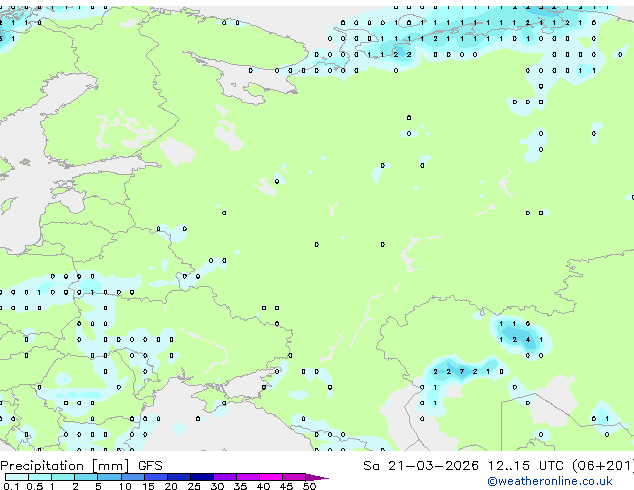Click the legend label '30'

click(x=217, y=486)
